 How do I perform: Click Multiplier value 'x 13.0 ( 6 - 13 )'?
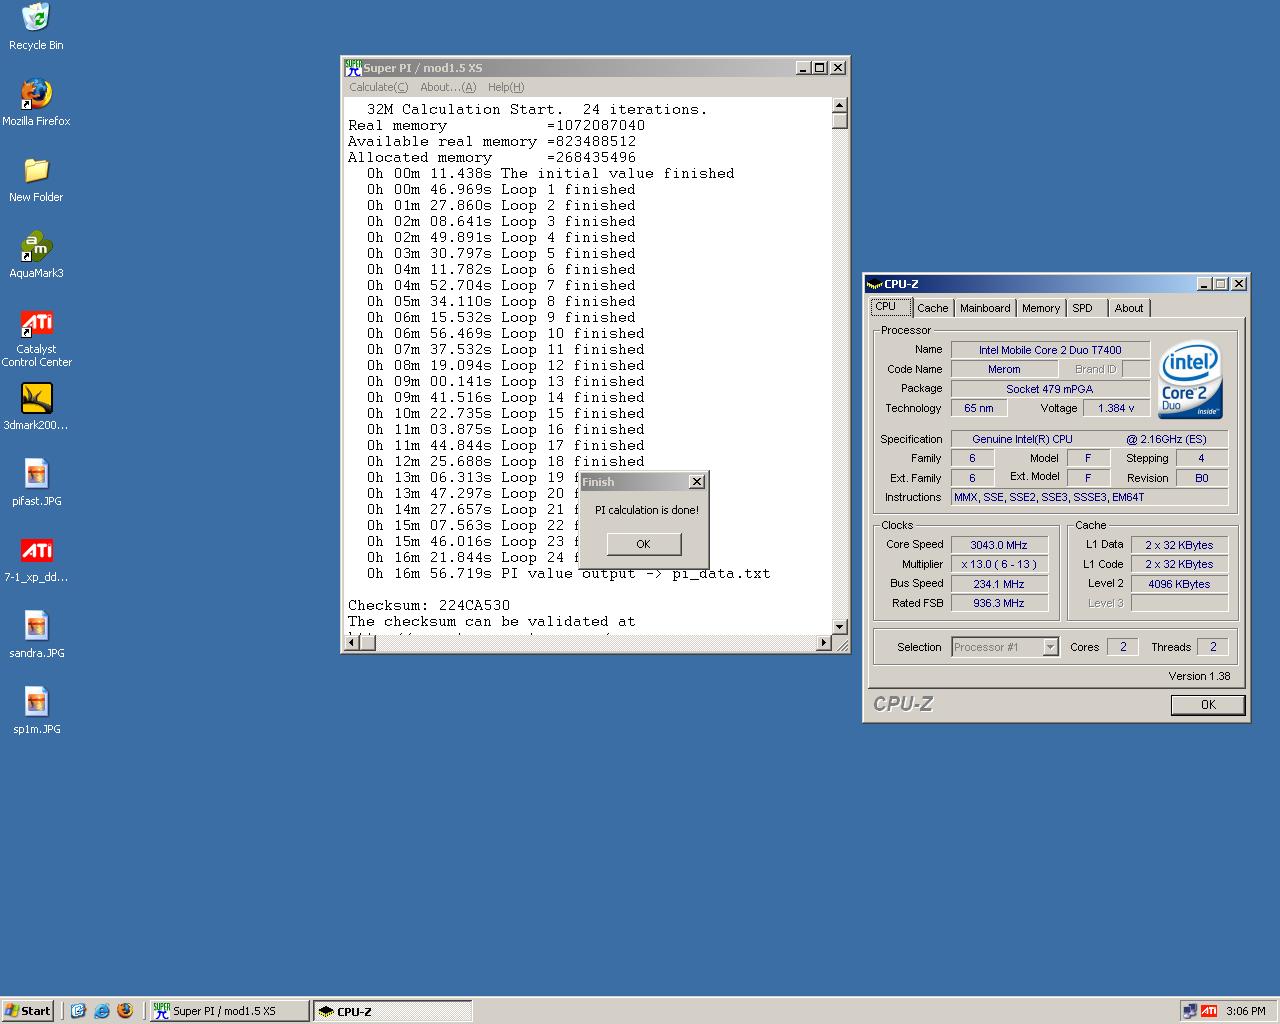pos(998,564)
